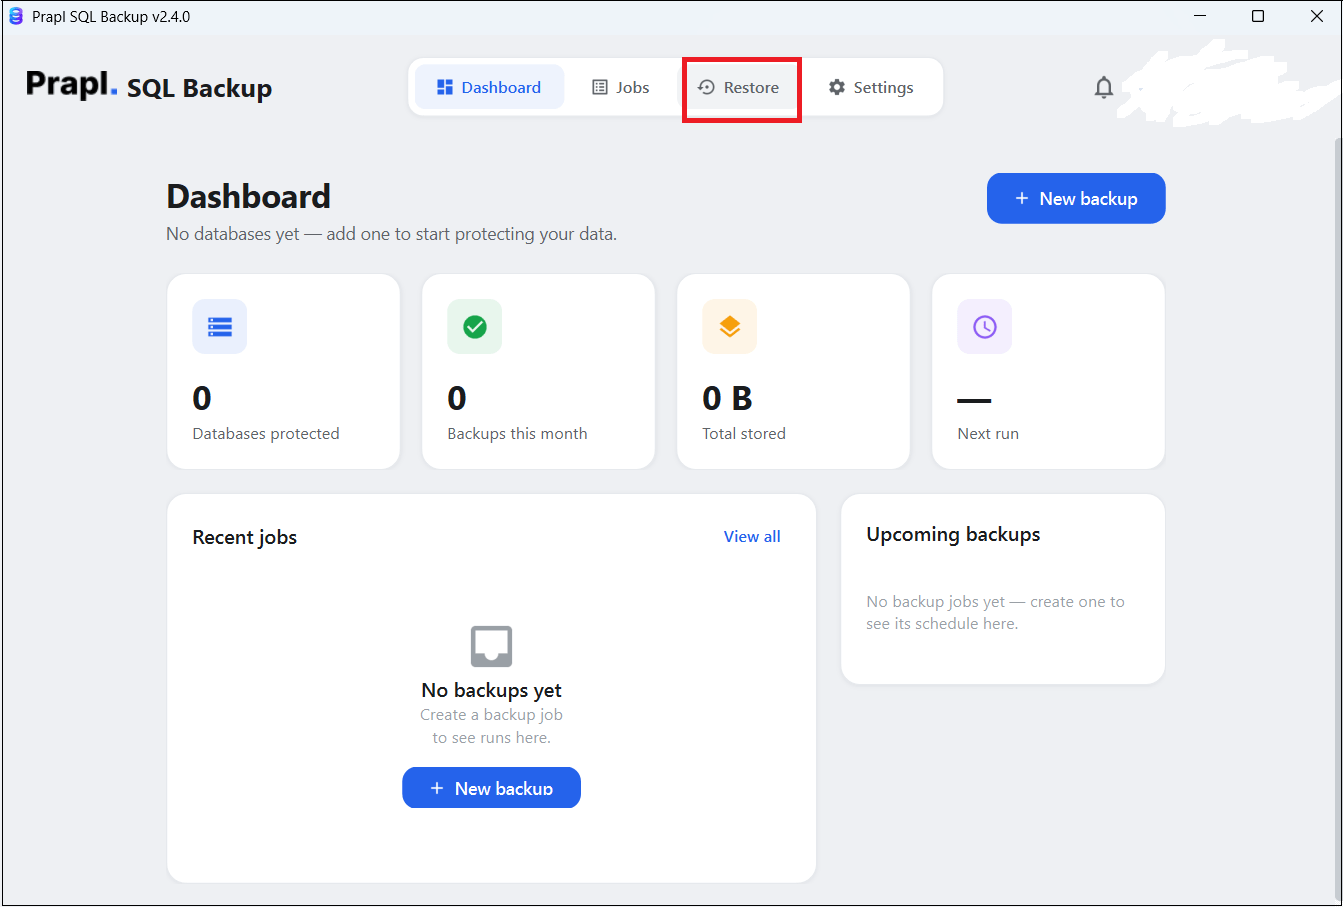This screenshot has height=907, width=1343.
Task: Click the Dashboard heading text
Action: [x=249, y=196]
